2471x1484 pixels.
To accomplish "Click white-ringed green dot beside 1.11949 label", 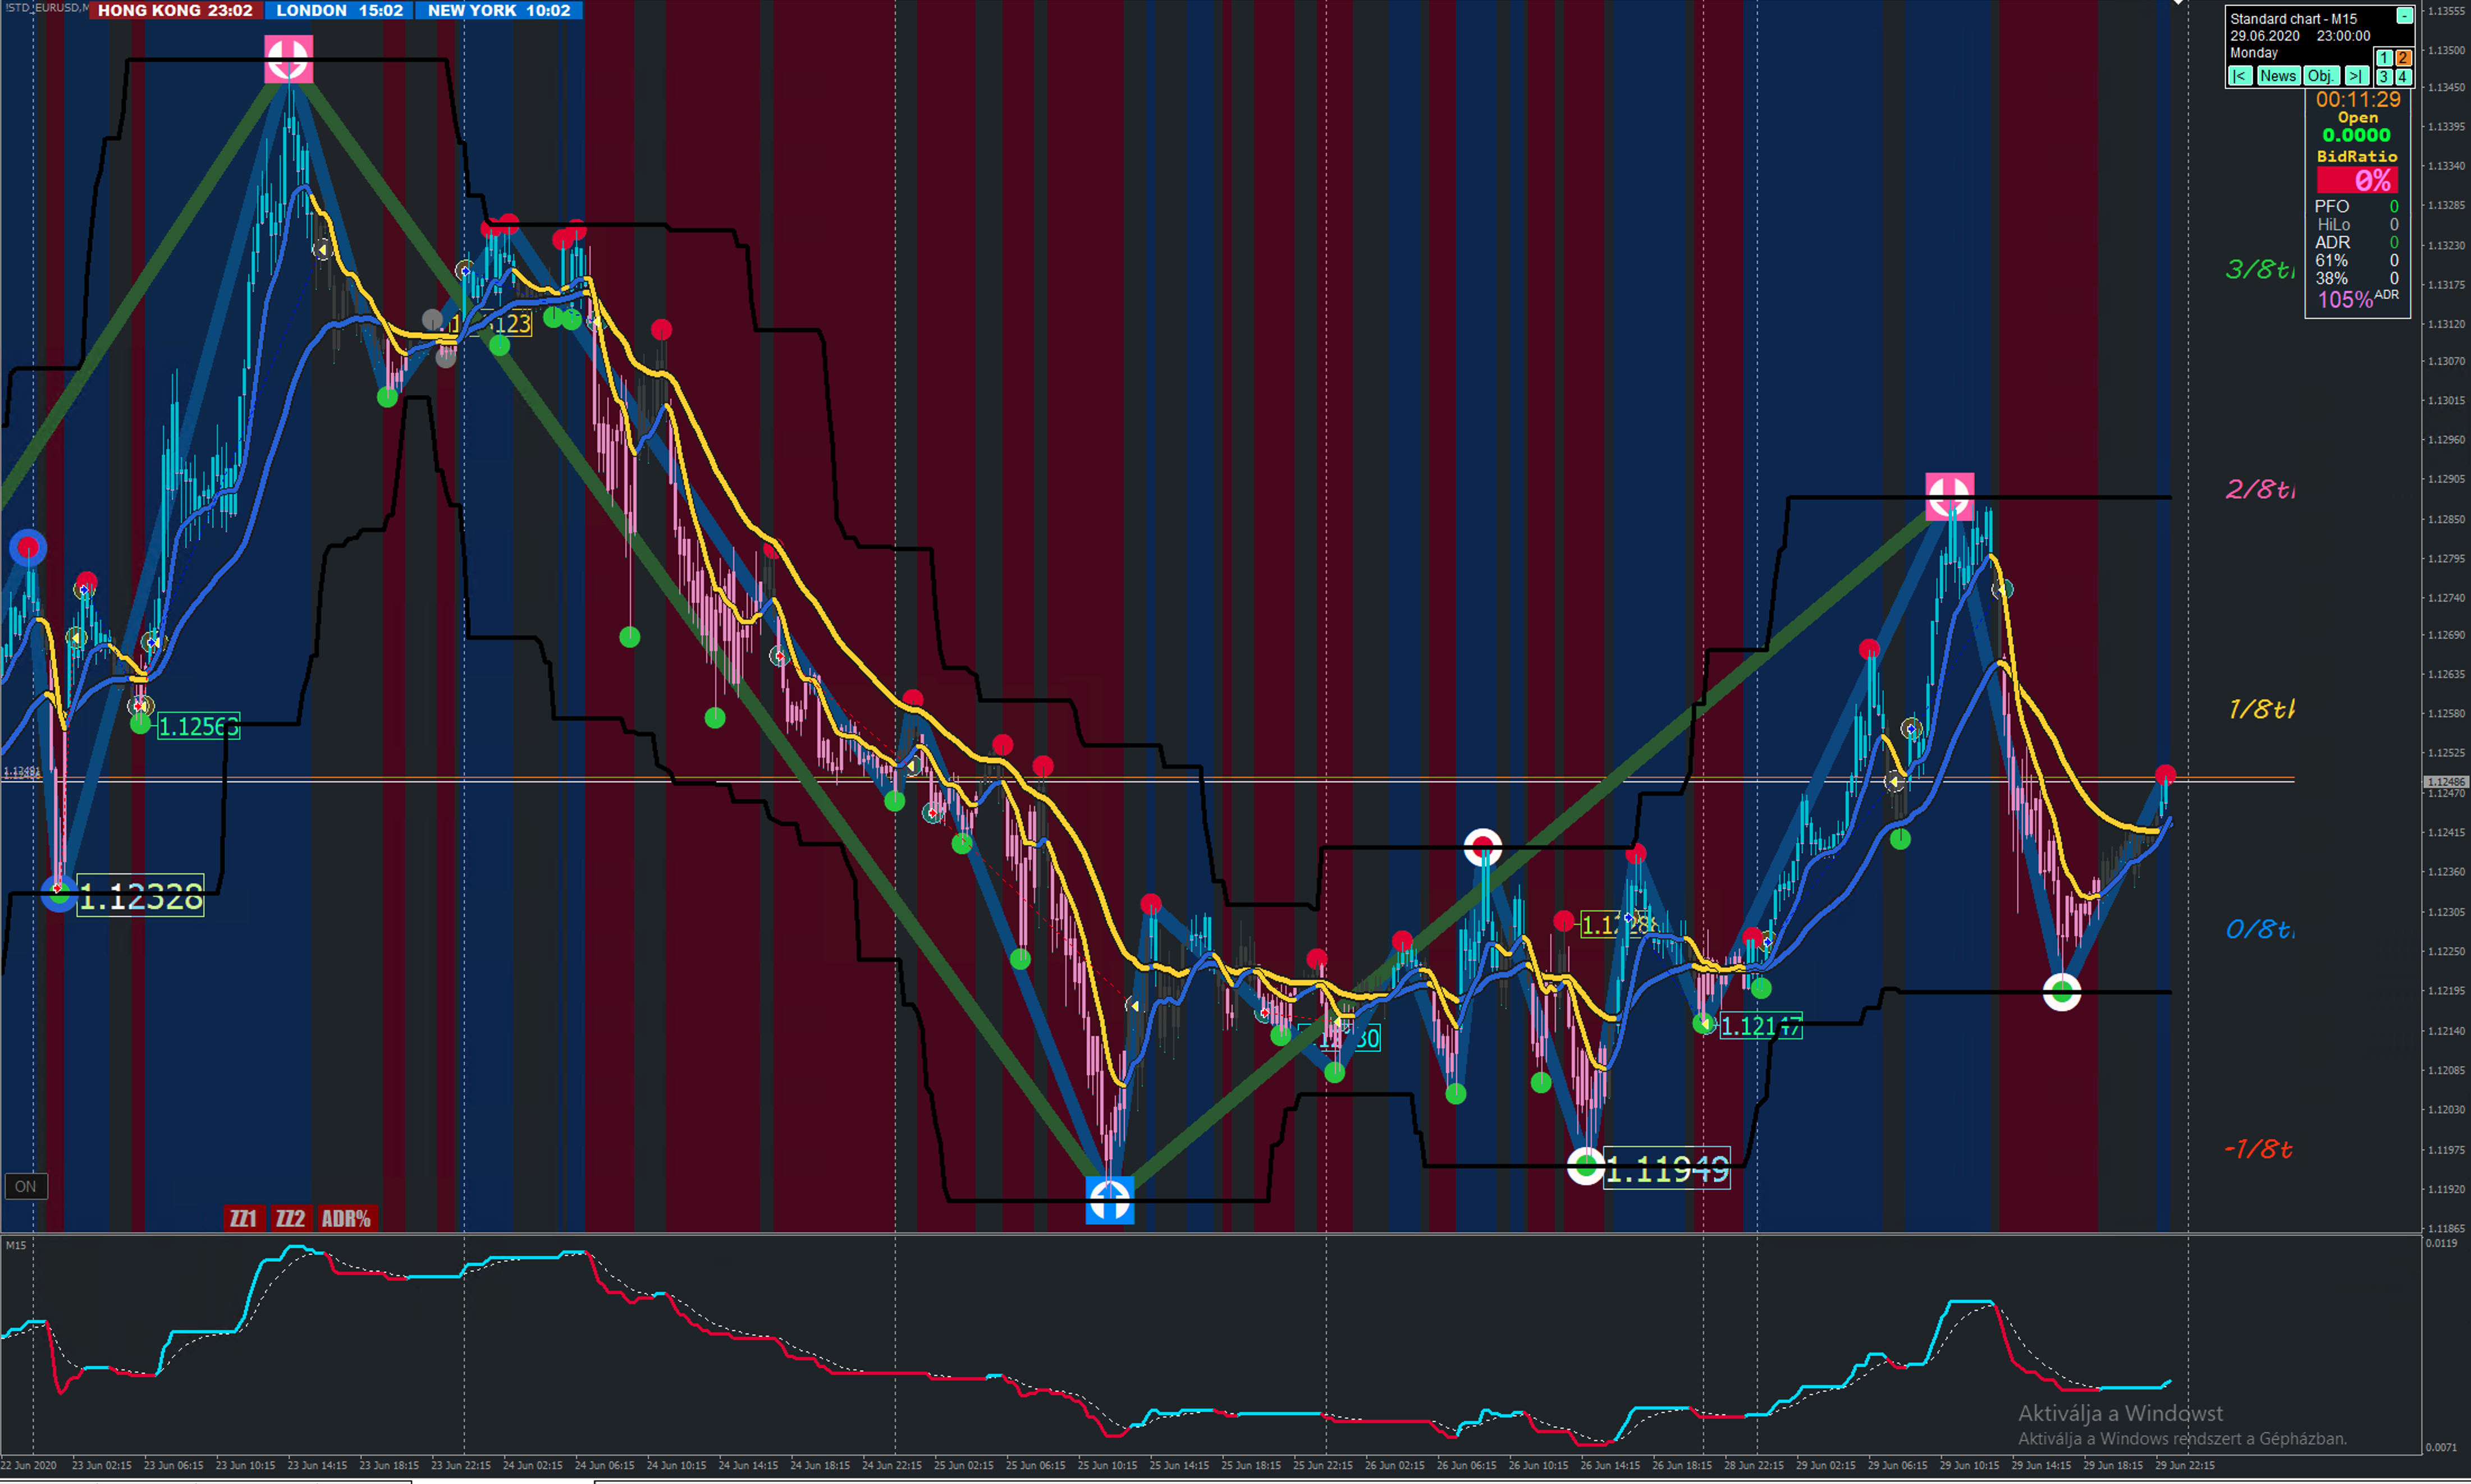I will [x=1585, y=1165].
